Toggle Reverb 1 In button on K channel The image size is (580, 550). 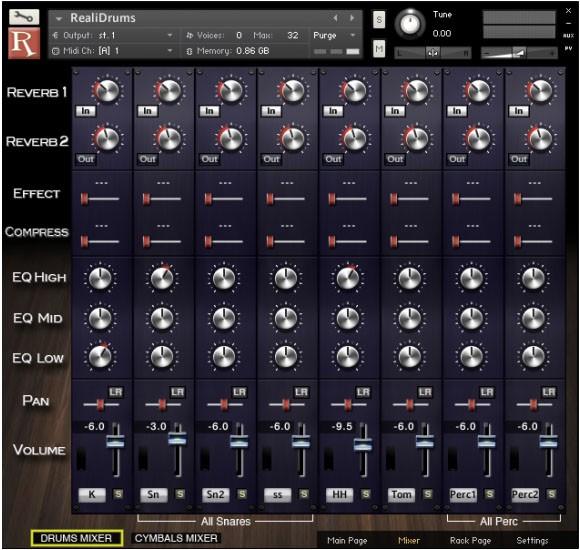85,111
